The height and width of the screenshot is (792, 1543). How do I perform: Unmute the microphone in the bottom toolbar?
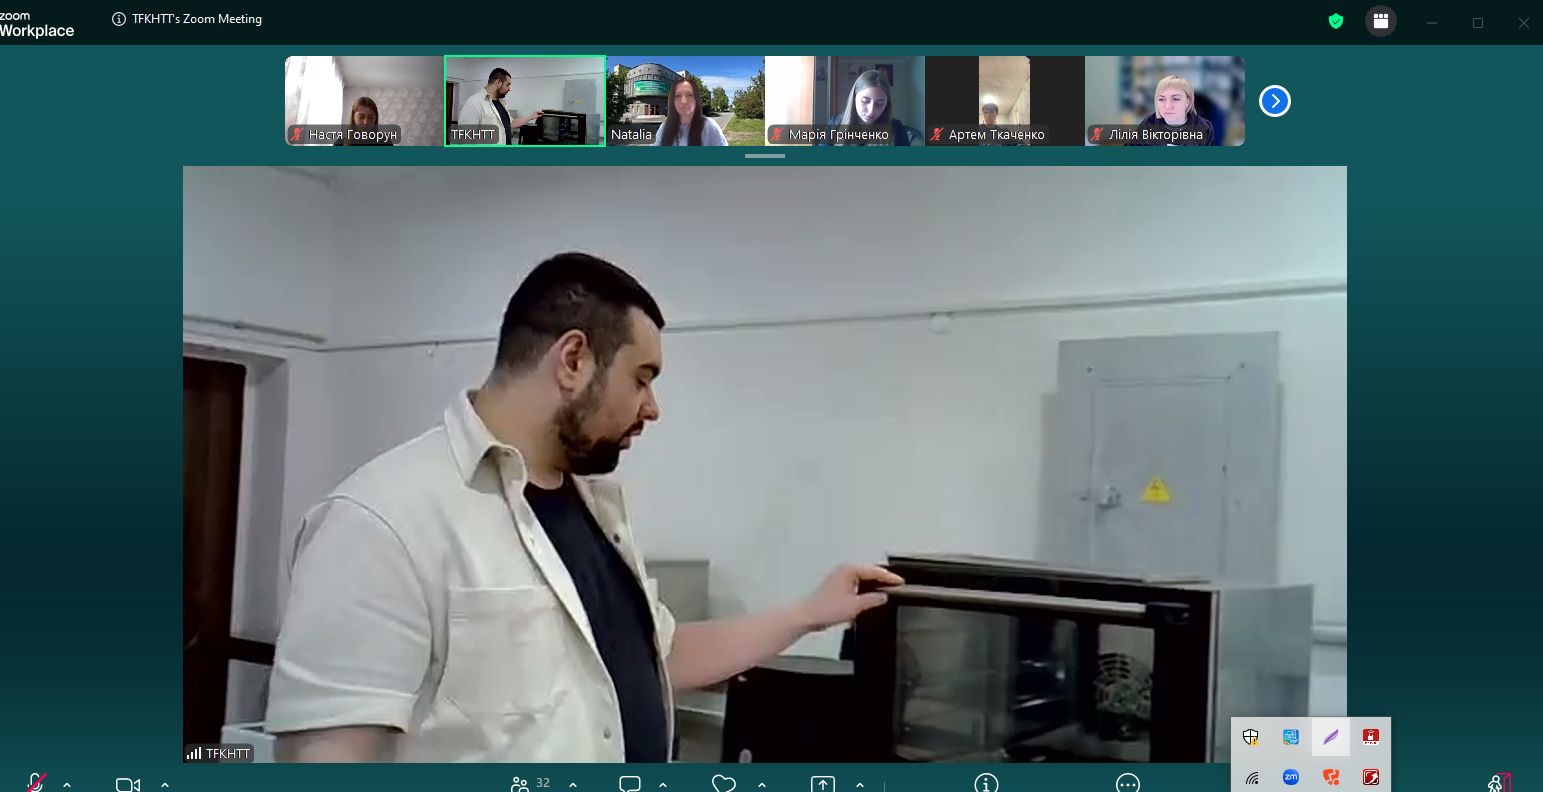pyautogui.click(x=36, y=783)
